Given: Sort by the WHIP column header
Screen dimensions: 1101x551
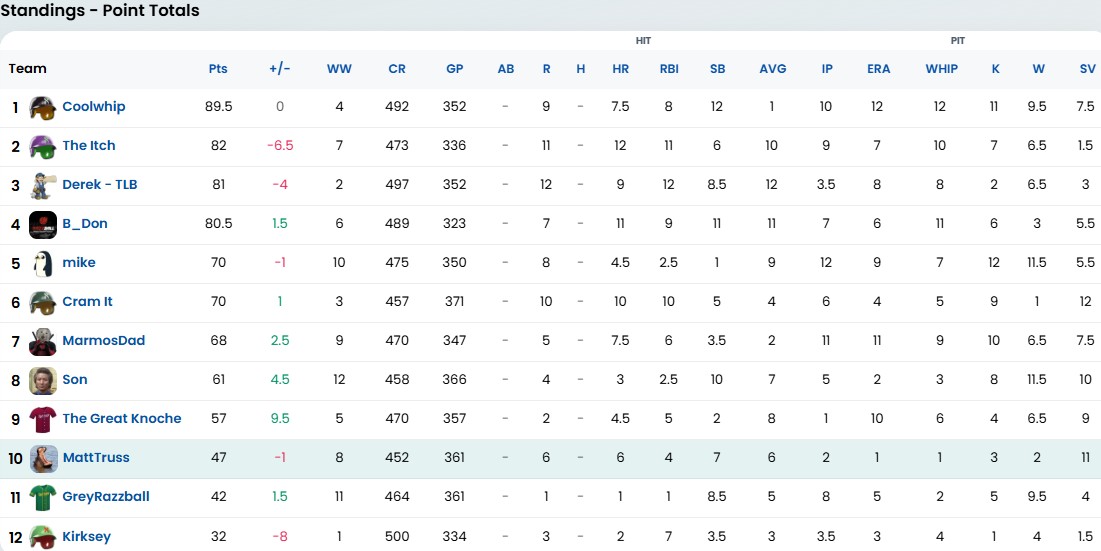Looking at the screenshot, I should 941,69.
